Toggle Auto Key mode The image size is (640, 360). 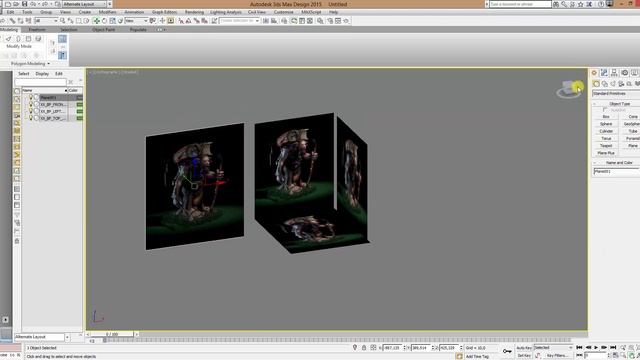(x=524, y=348)
